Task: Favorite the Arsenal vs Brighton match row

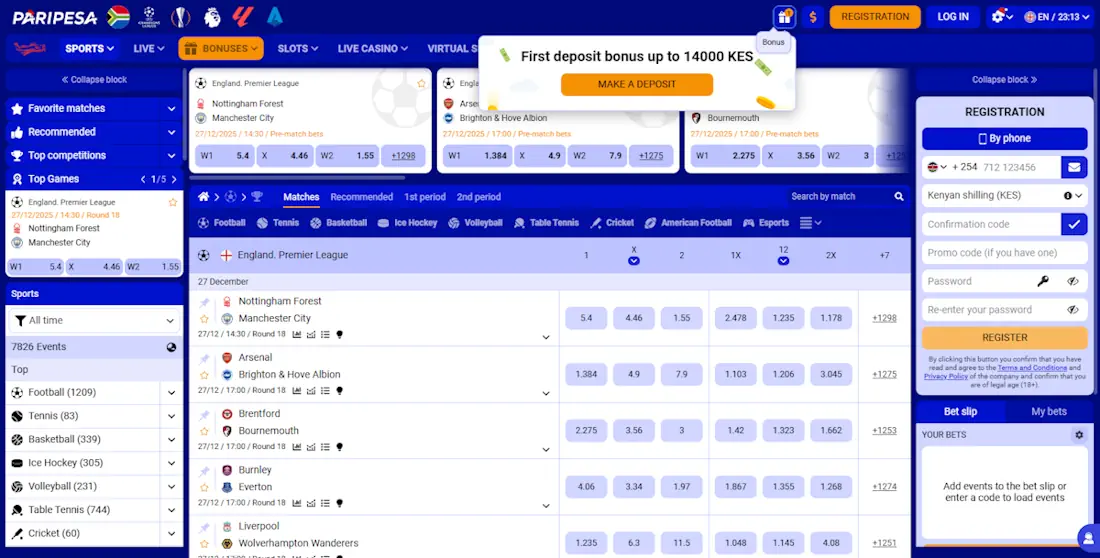Action: click(x=204, y=375)
